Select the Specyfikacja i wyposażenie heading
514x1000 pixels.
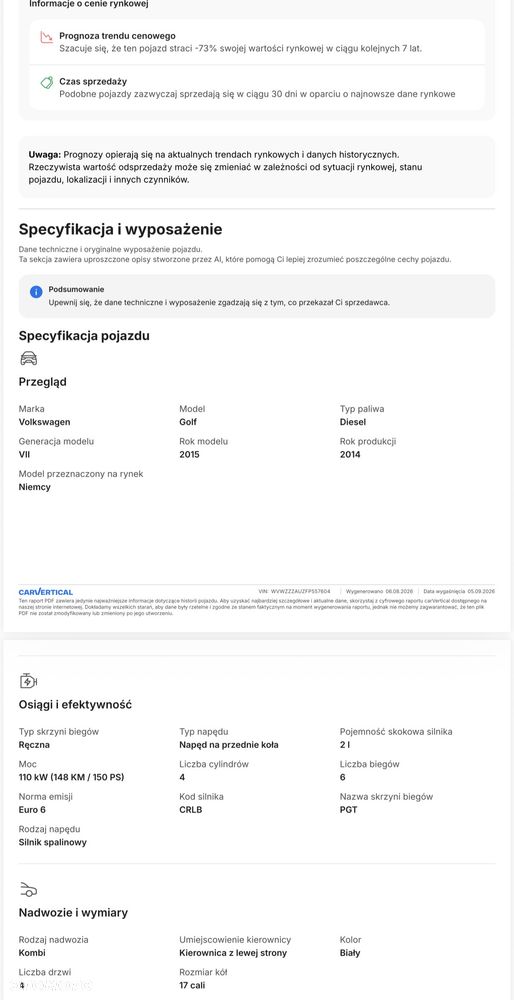[121, 230]
